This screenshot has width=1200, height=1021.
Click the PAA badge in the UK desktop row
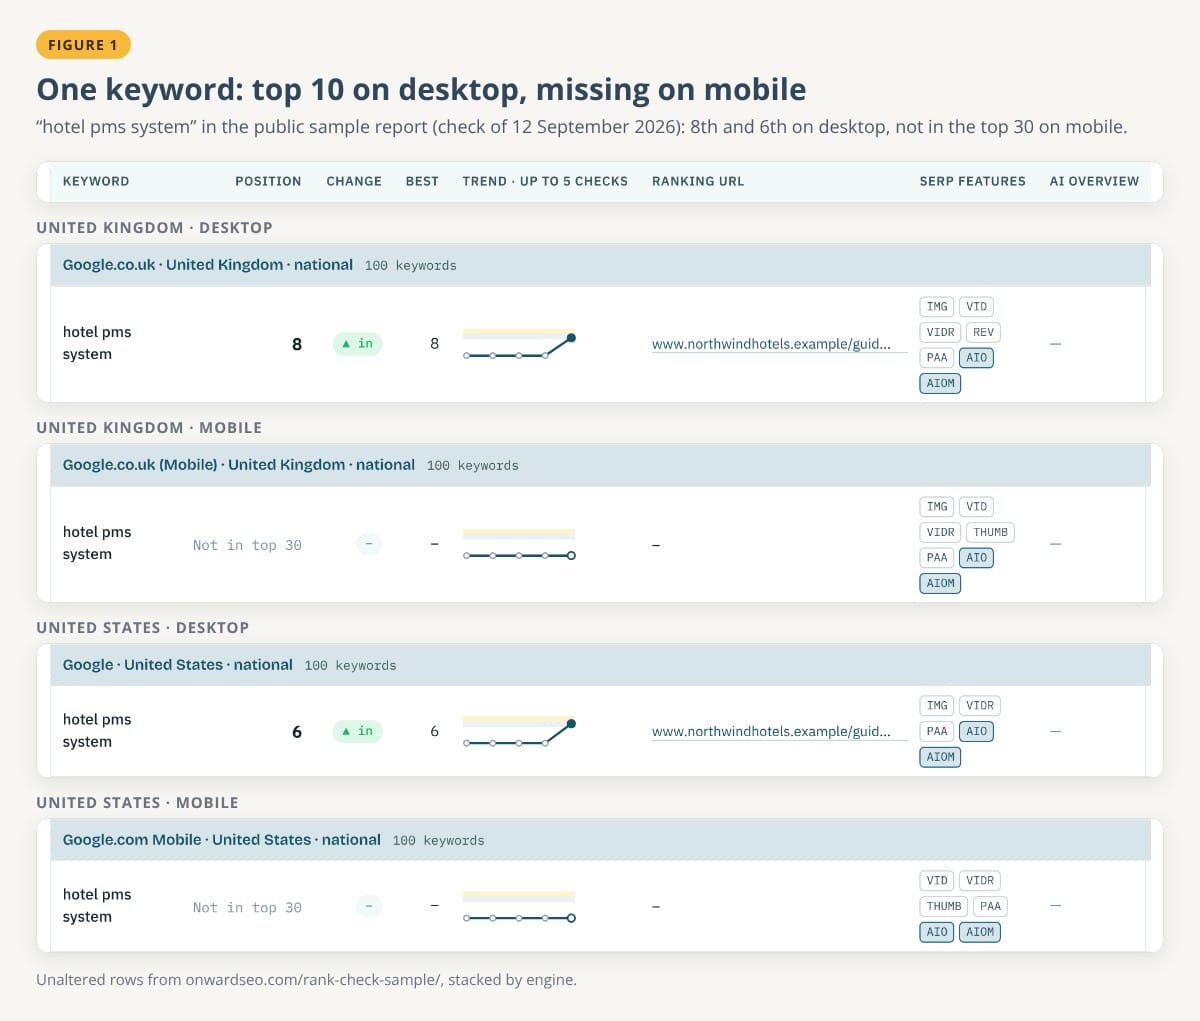(937, 358)
